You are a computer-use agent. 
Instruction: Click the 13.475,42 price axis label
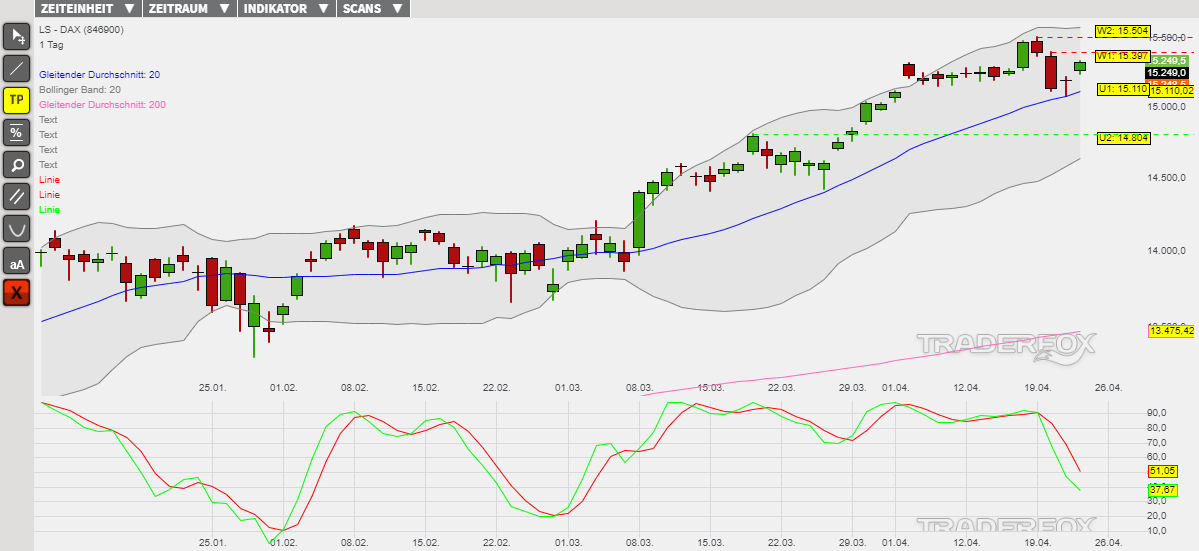click(1172, 331)
